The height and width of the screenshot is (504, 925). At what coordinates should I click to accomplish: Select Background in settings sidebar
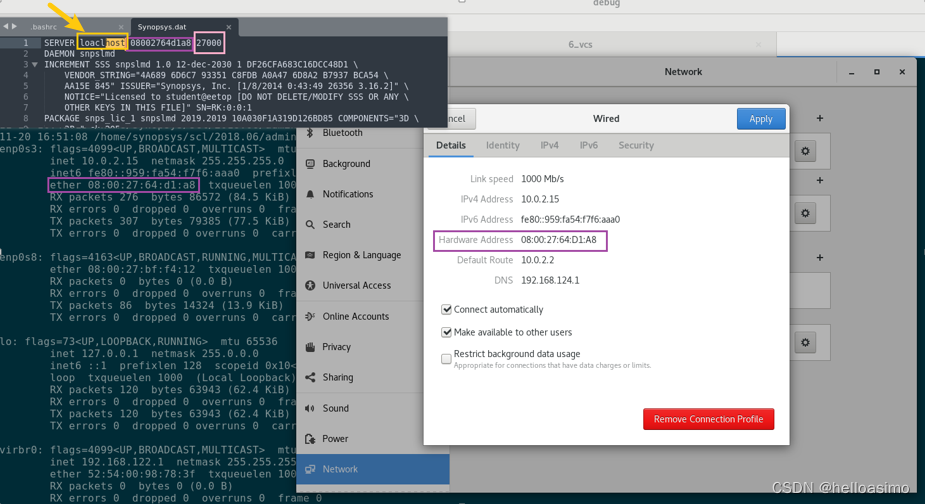[346, 164]
